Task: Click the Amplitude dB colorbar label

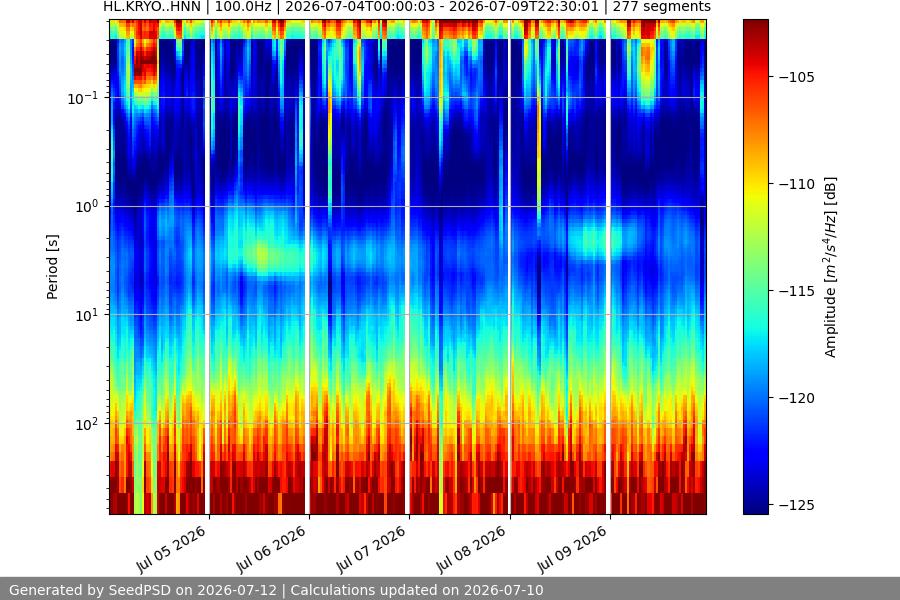Action: (830, 267)
